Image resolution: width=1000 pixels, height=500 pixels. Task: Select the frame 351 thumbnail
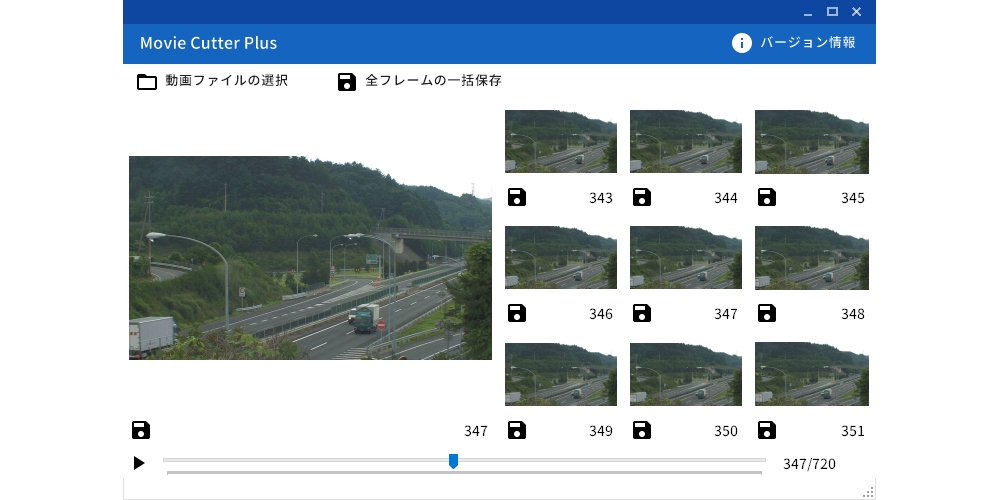pyautogui.click(x=812, y=374)
